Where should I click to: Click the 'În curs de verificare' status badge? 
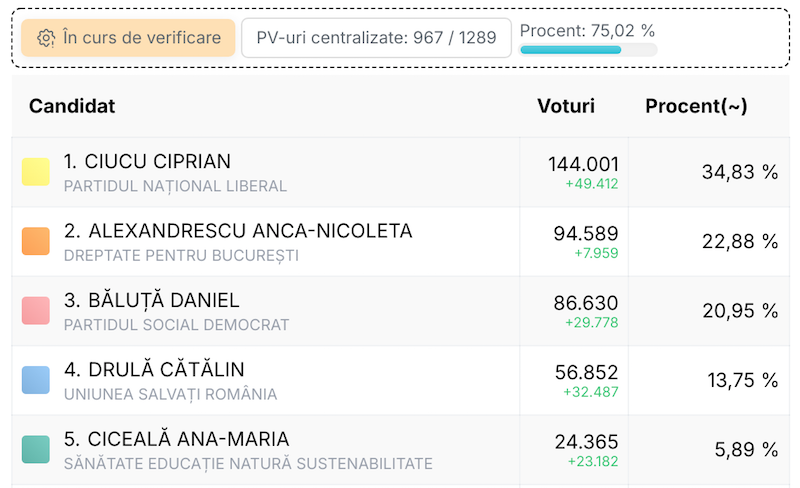(128, 38)
